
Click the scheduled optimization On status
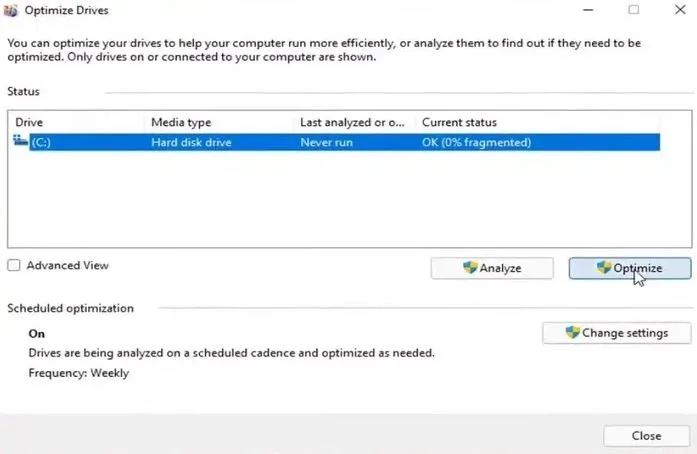pos(36,333)
